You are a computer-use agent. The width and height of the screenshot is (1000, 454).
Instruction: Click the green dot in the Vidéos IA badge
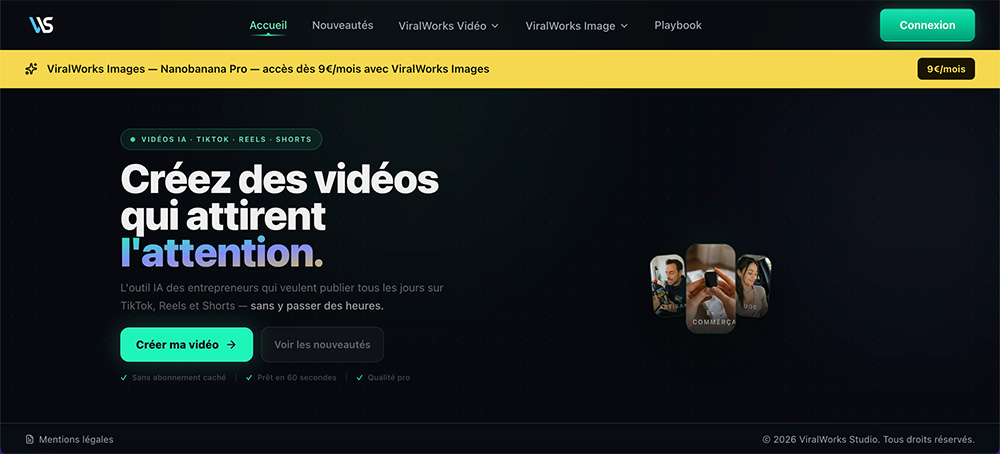click(x=133, y=139)
